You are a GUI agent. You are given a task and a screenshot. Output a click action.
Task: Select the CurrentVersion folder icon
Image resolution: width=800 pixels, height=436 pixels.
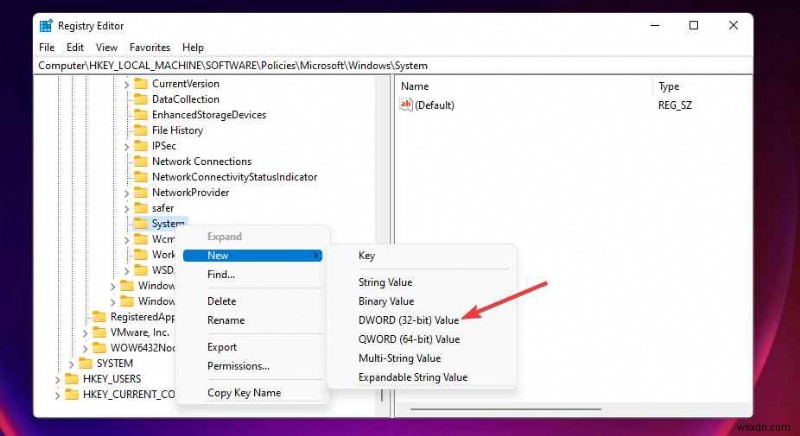[141, 84]
